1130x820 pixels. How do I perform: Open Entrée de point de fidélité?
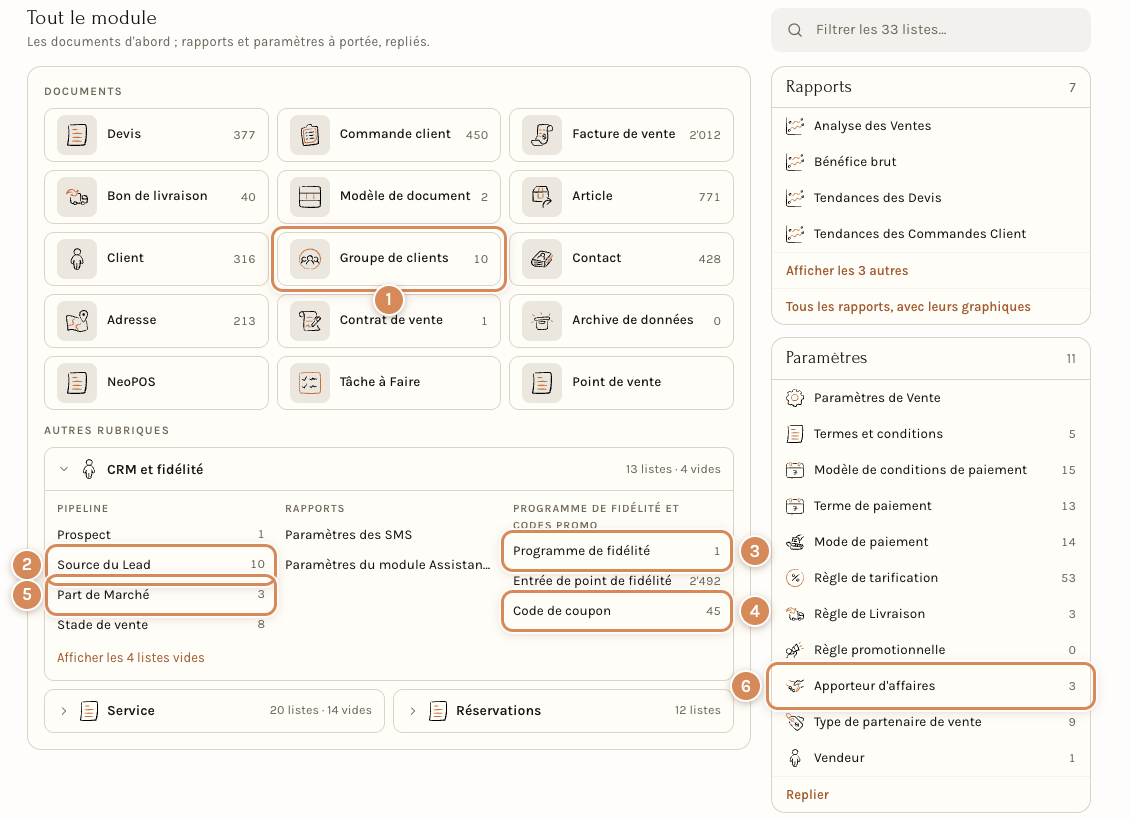(x=616, y=581)
